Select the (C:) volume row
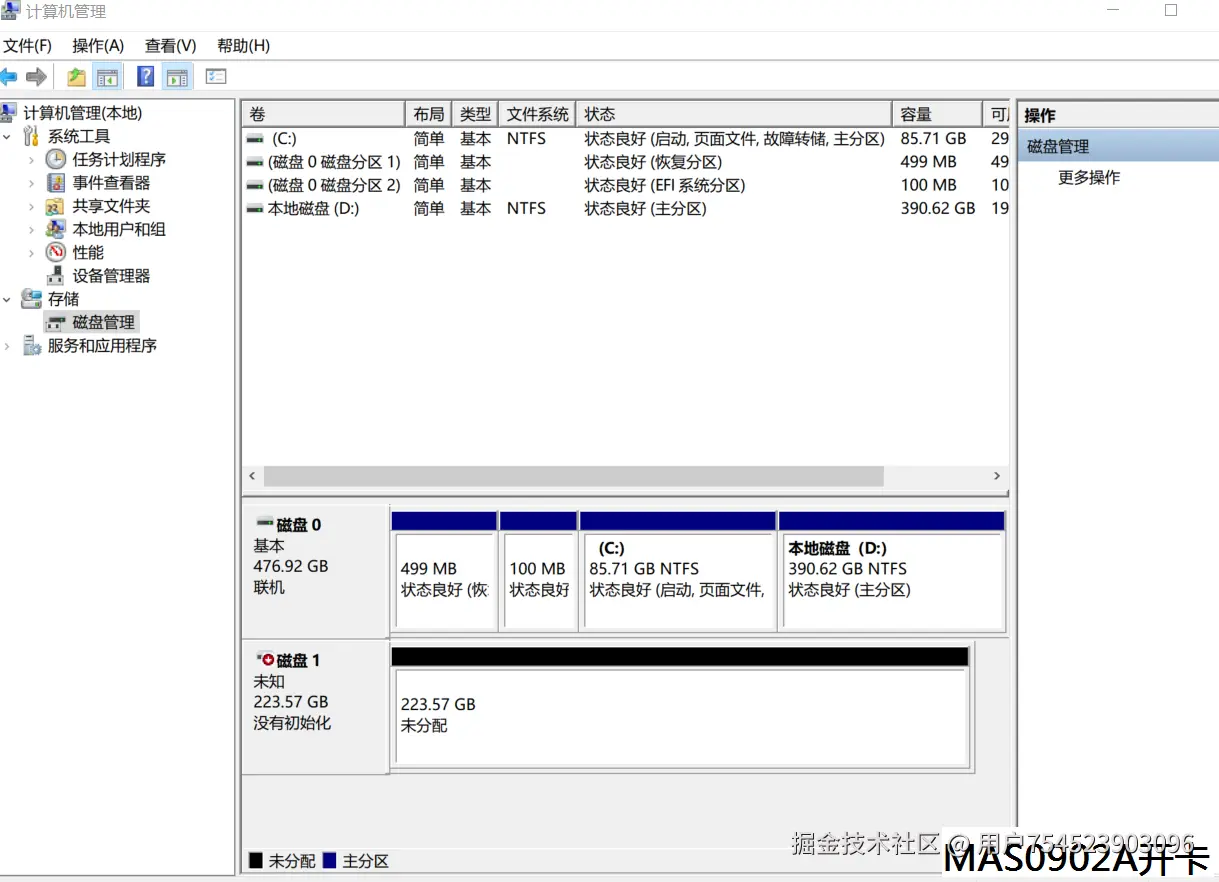 click(627, 139)
